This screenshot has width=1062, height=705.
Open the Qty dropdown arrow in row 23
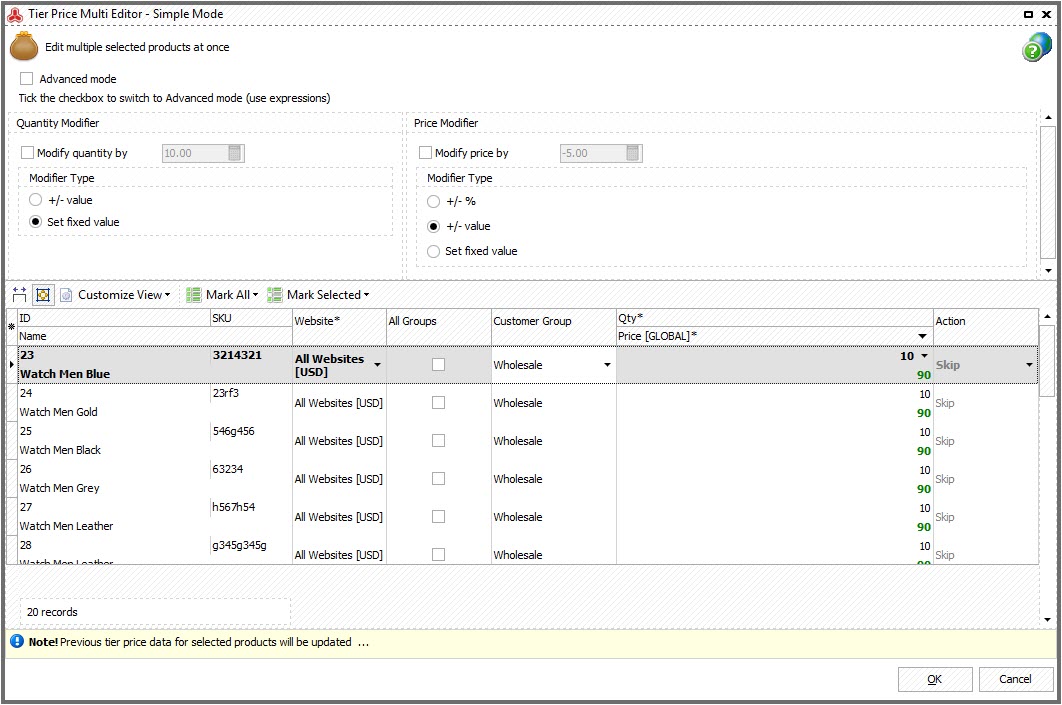click(x=924, y=356)
